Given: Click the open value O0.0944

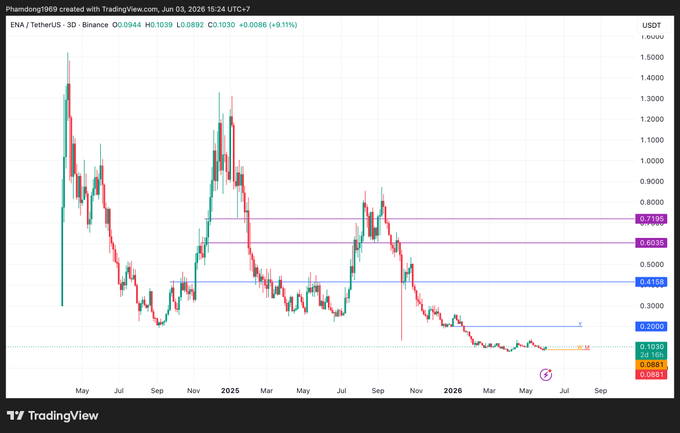Looking at the screenshot, I should tap(127, 25).
